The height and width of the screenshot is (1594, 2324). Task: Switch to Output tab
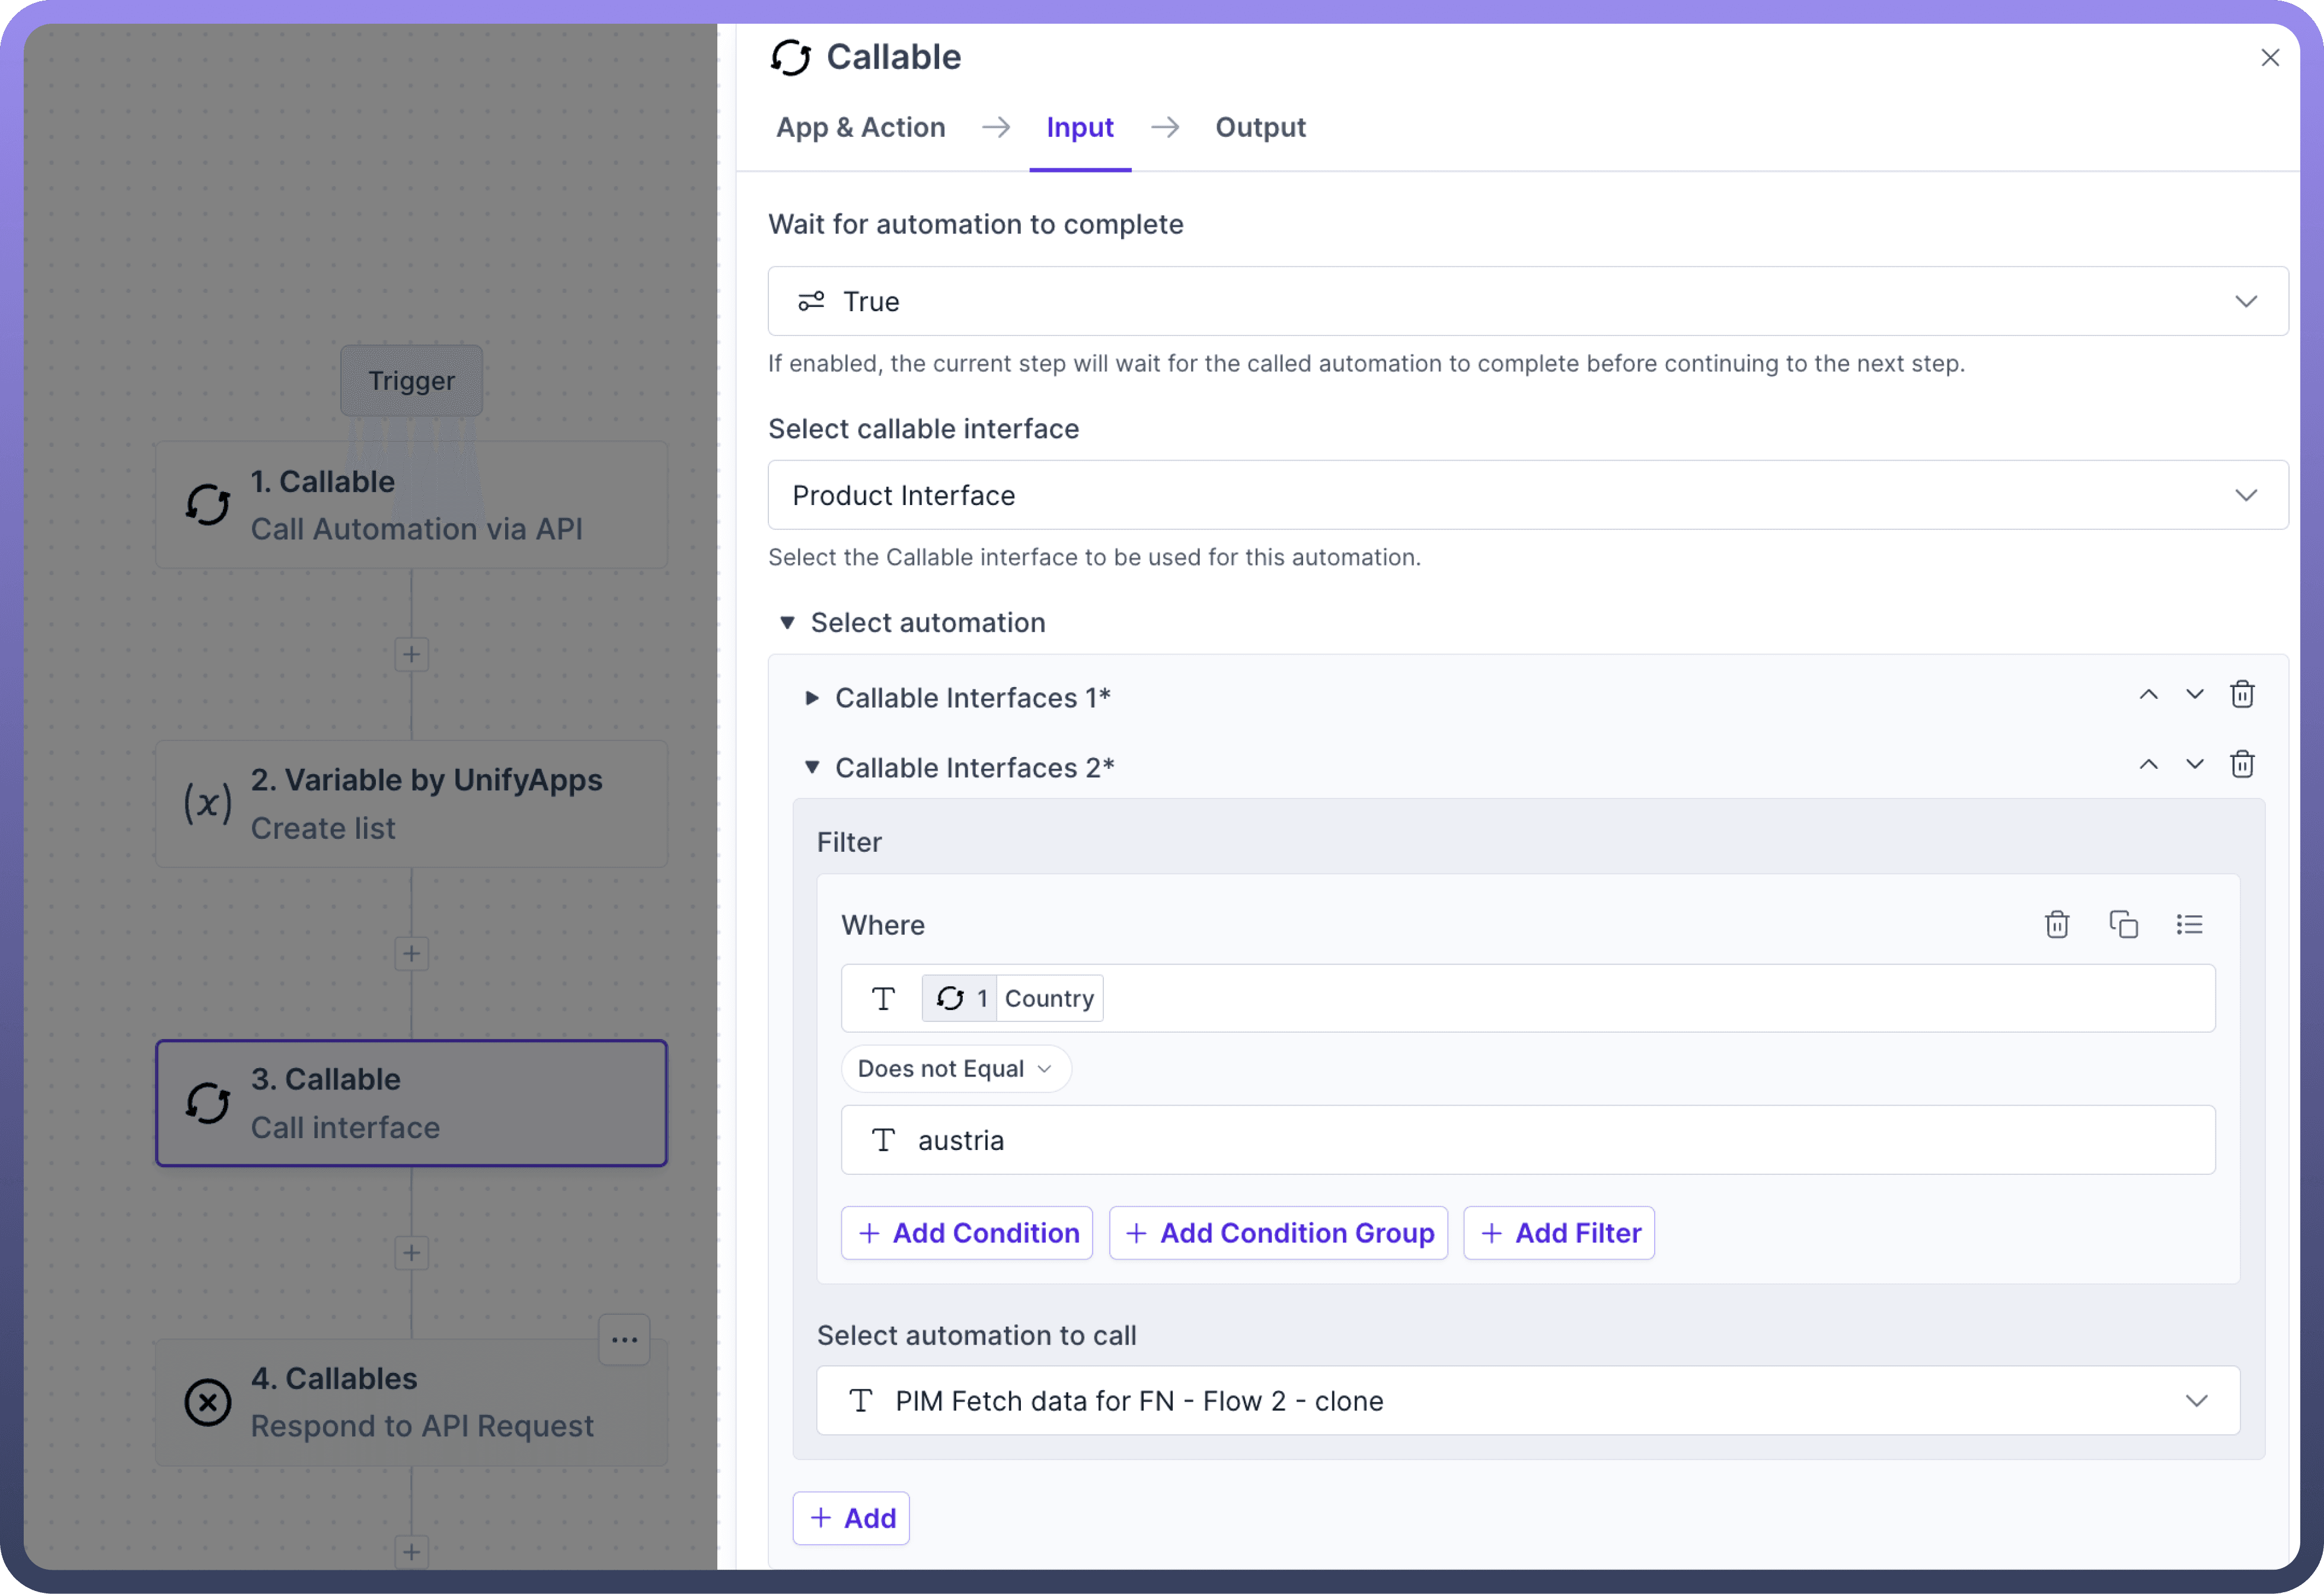point(1260,128)
